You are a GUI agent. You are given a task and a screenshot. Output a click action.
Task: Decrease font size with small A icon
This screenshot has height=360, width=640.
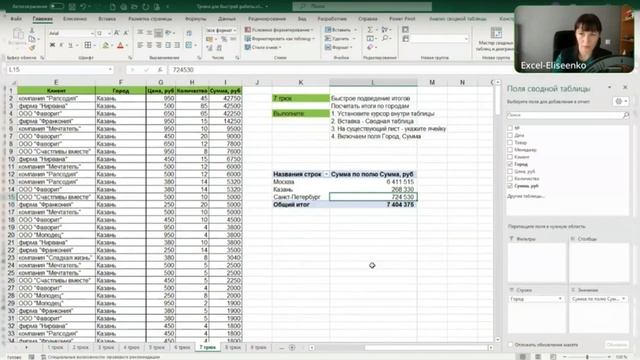[x=126, y=33]
